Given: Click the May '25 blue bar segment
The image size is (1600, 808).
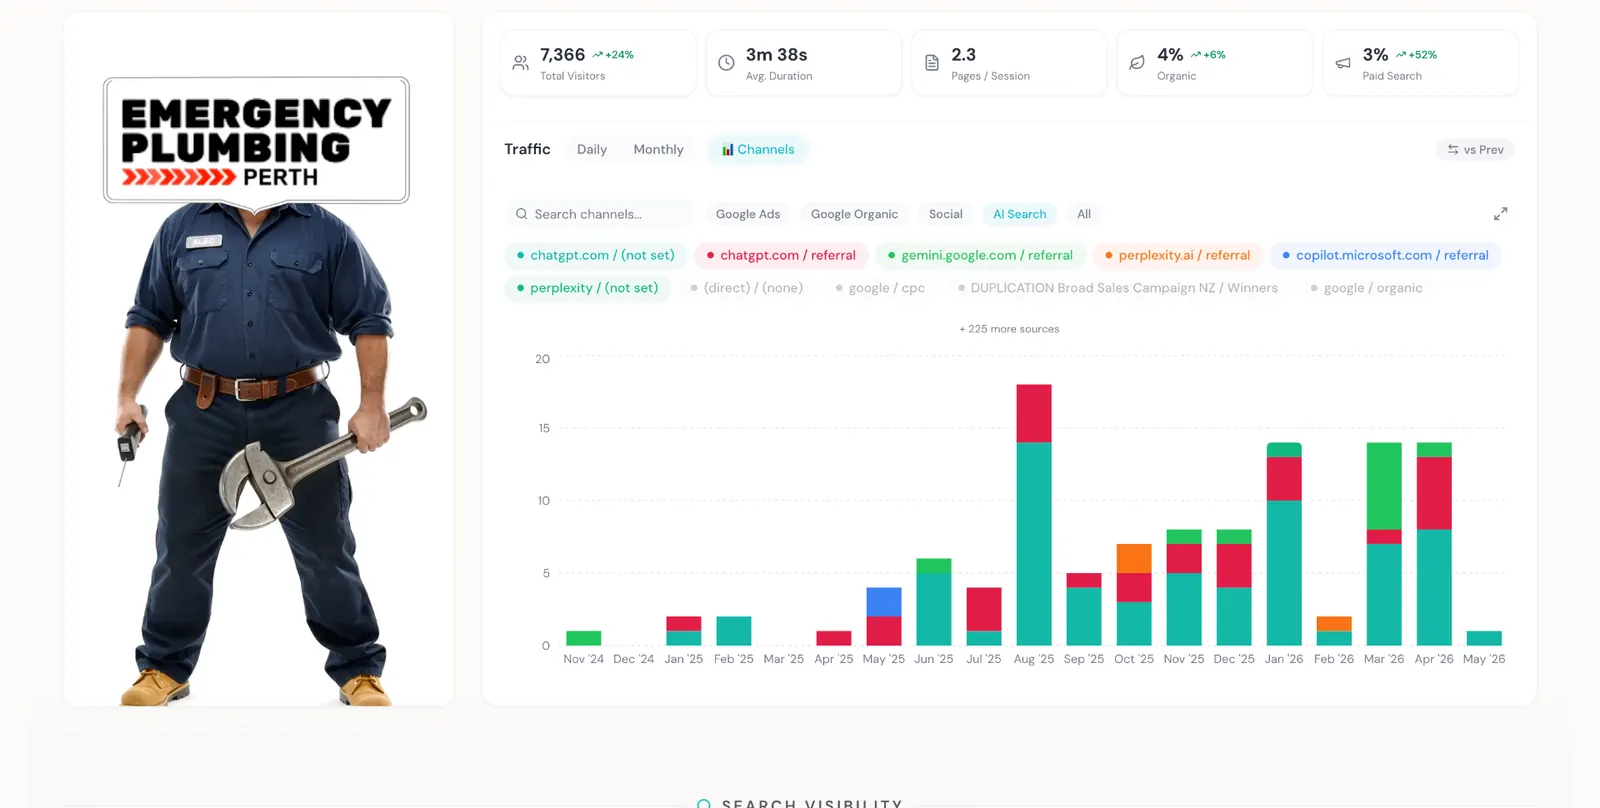Looking at the screenshot, I should [884, 602].
